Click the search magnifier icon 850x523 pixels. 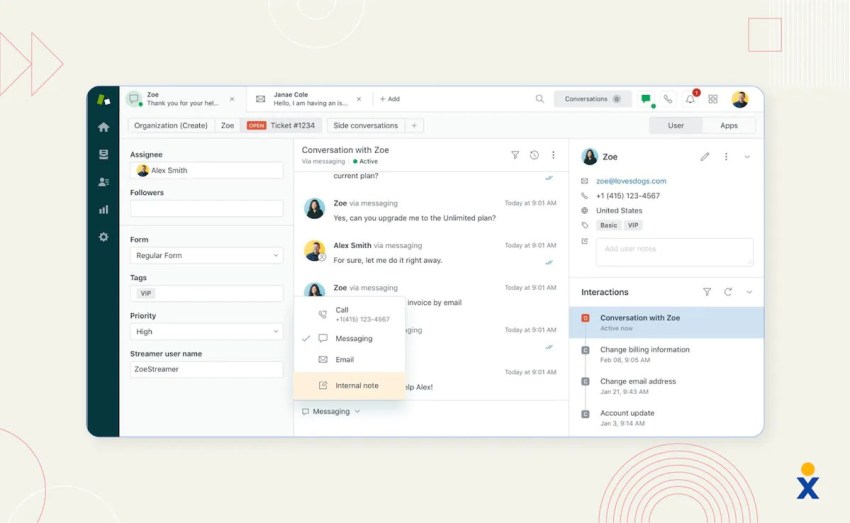[539, 99]
